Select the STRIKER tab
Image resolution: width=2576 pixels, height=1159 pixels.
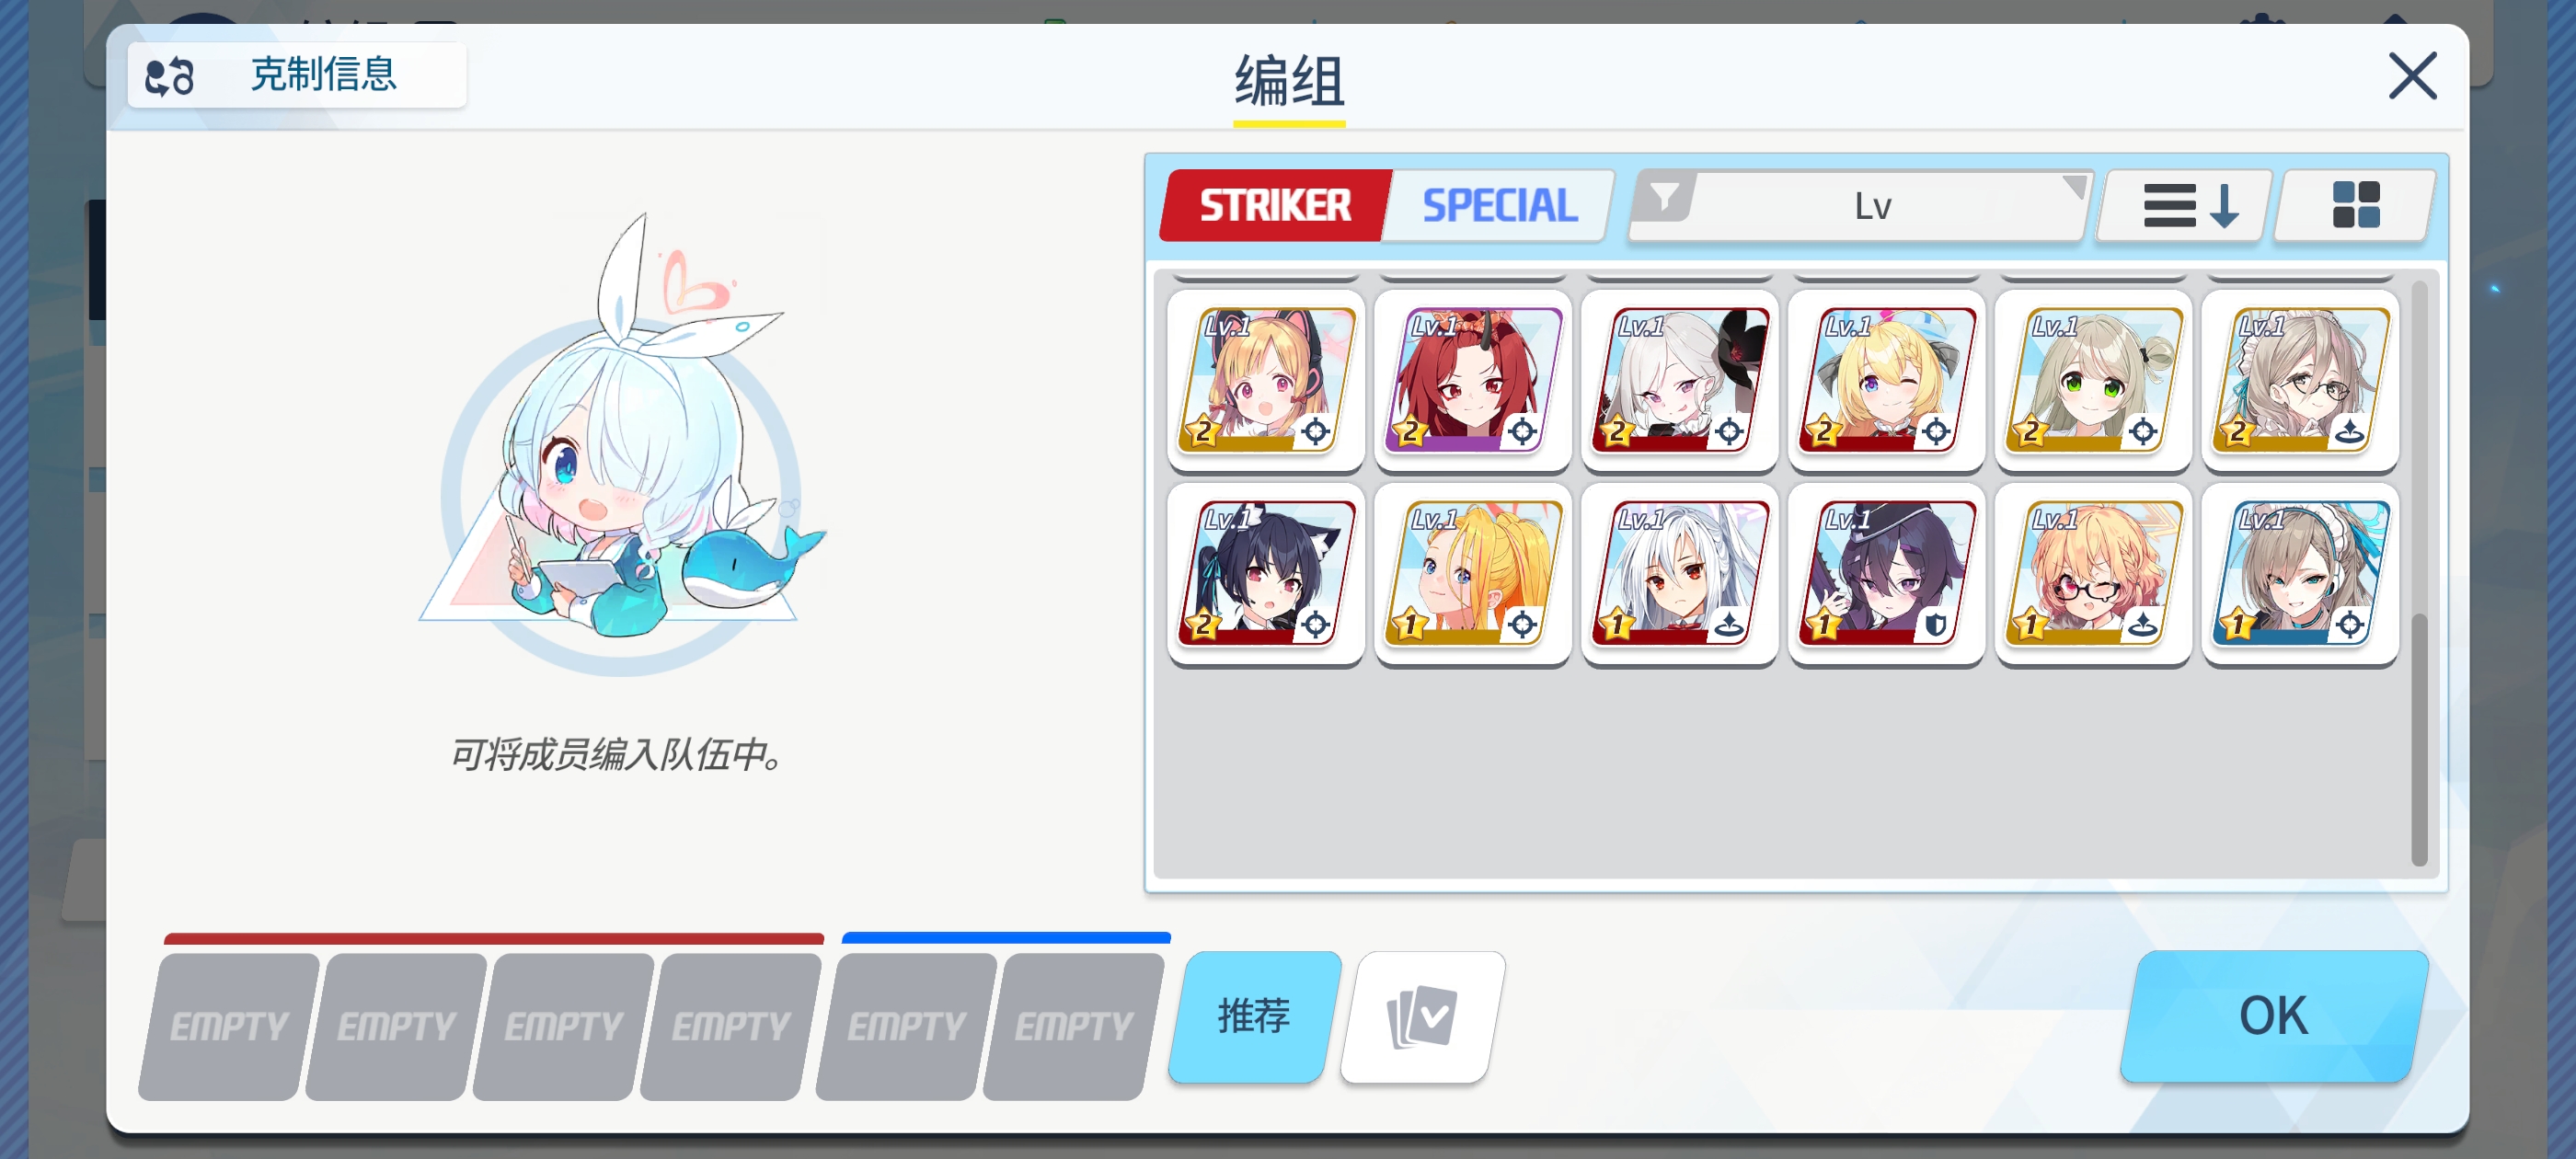(1274, 206)
